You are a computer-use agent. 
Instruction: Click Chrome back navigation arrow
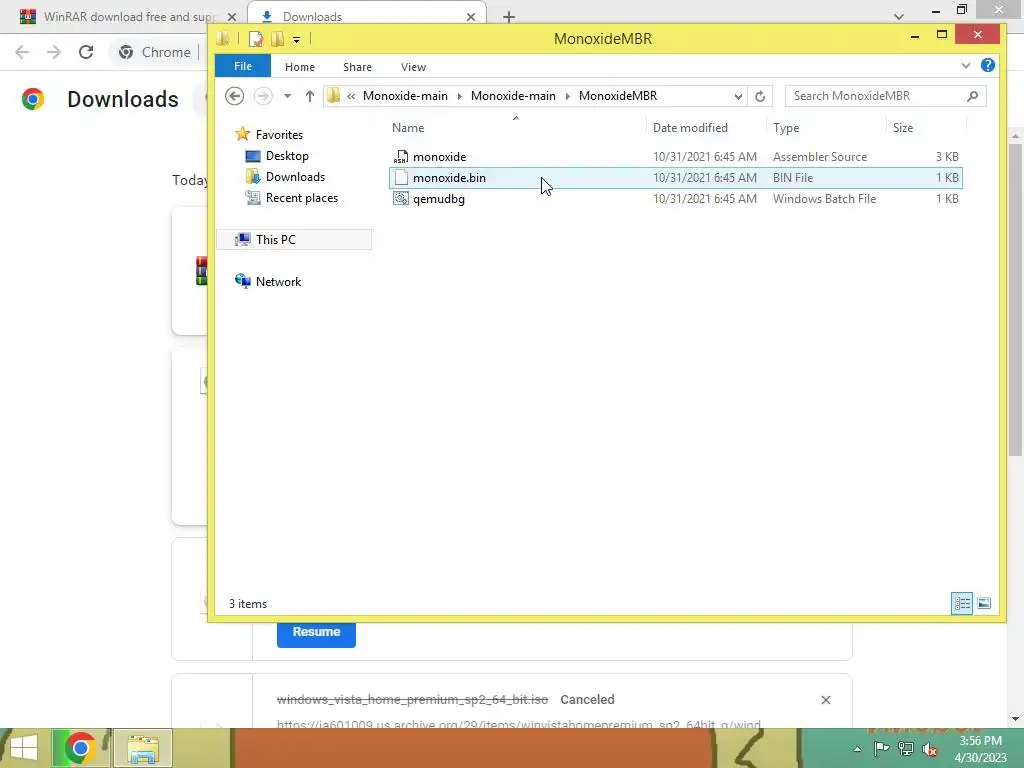click(22, 52)
